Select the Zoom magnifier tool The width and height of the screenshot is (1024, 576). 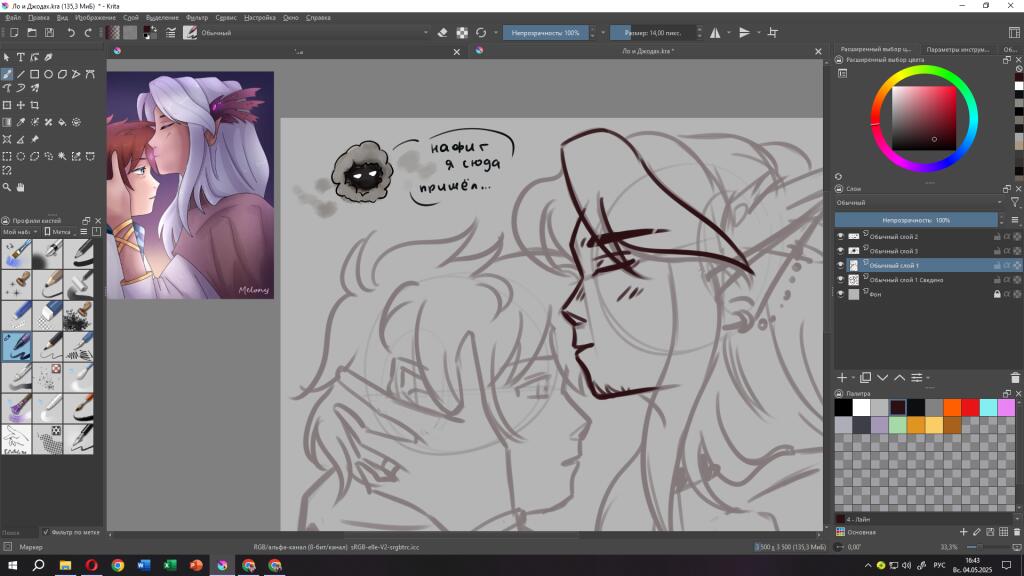pyautogui.click(x=7, y=187)
